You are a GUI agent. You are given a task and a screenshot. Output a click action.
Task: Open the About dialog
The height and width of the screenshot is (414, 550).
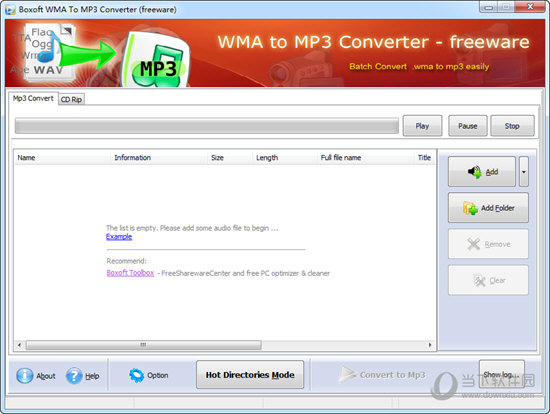coord(36,375)
